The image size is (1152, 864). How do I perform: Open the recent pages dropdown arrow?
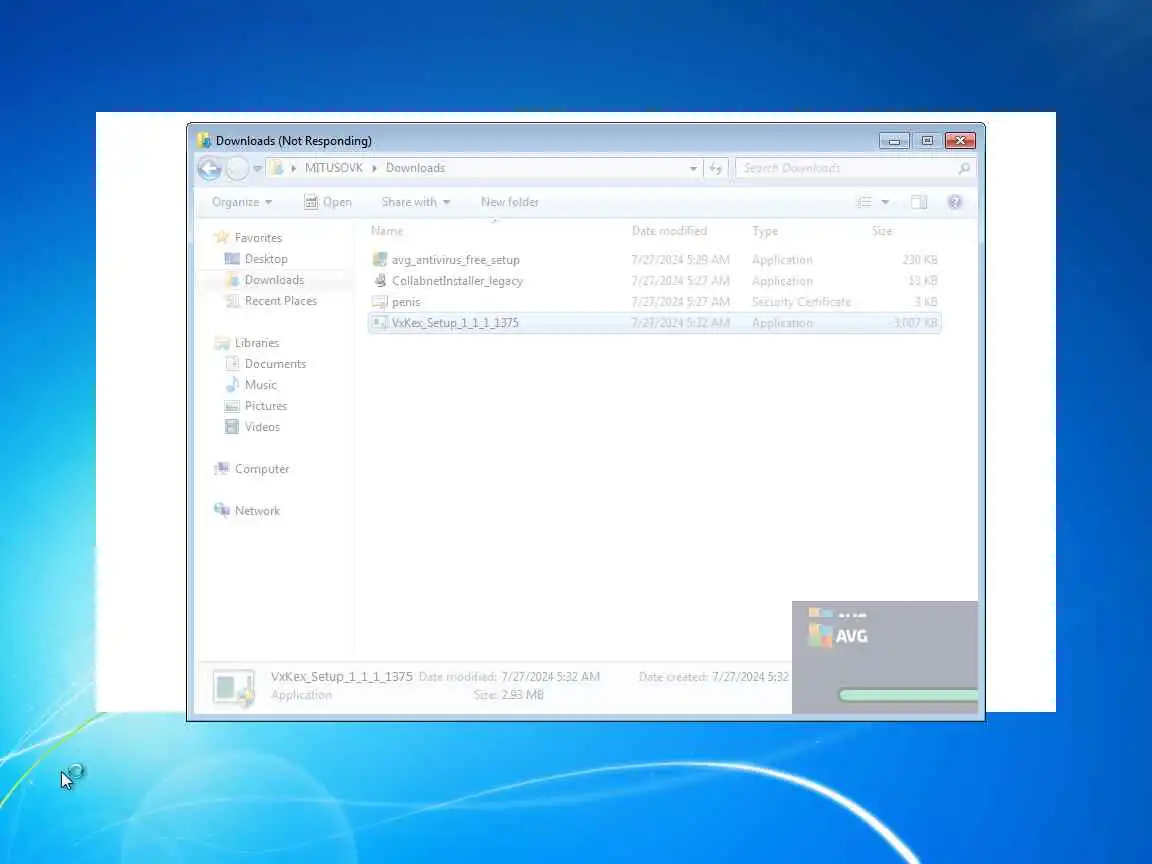tap(257, 169)
